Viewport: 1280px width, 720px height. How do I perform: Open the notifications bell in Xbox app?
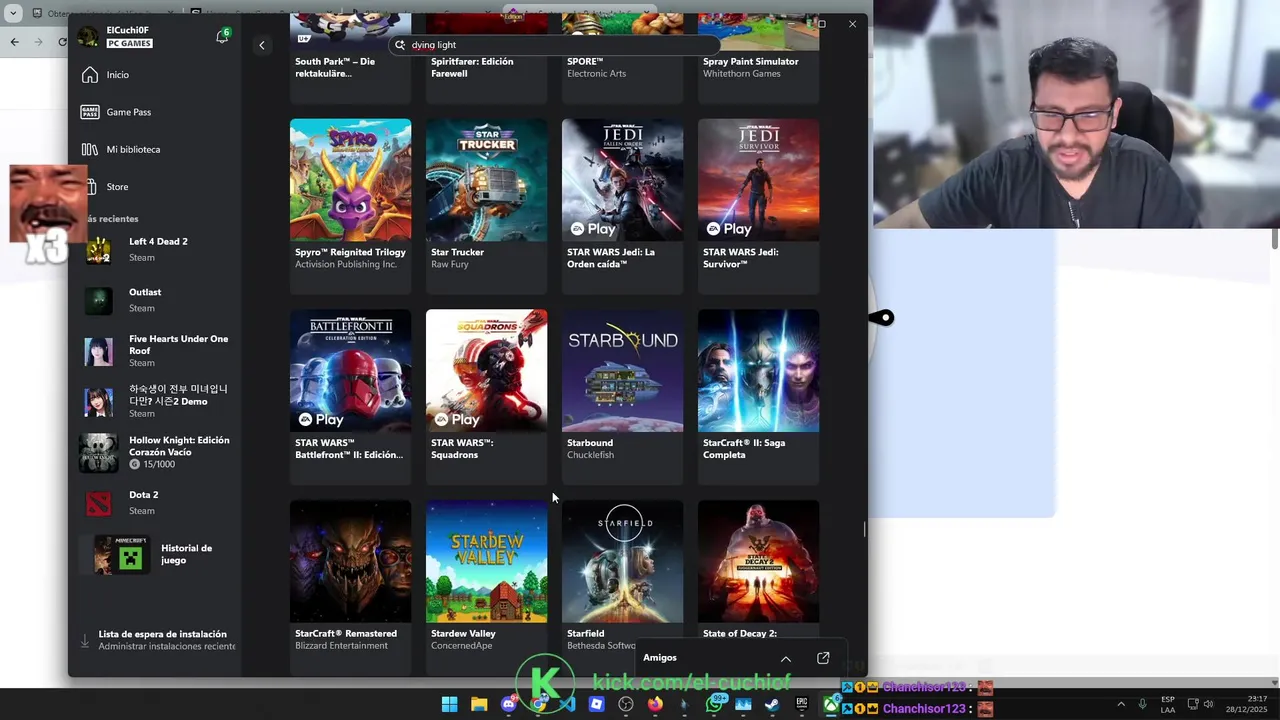222,37
